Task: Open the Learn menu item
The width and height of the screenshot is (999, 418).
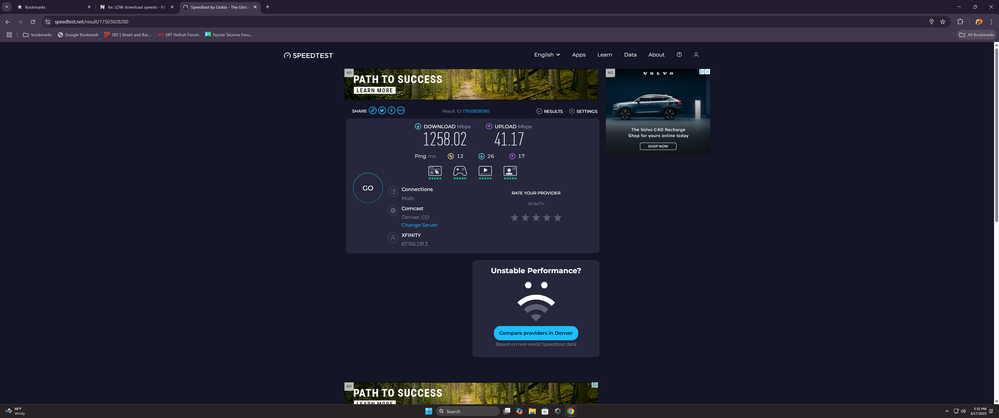Action: point(605,55)
